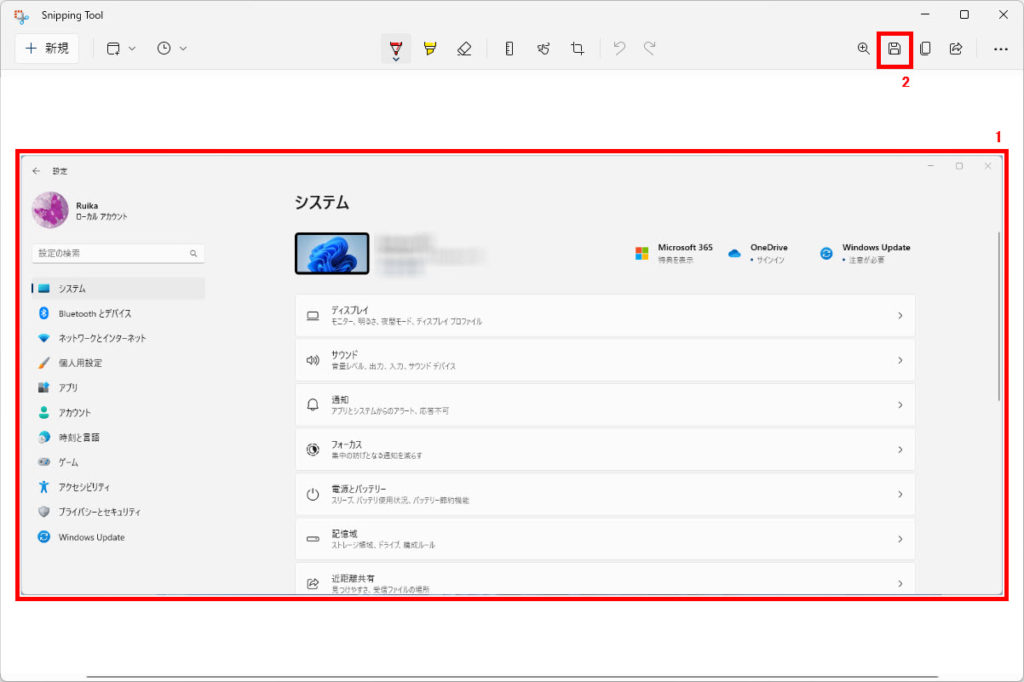Save snip using the floppy disk icon
The height and width of the screenshot is (682, 1024).
point(895,48)
